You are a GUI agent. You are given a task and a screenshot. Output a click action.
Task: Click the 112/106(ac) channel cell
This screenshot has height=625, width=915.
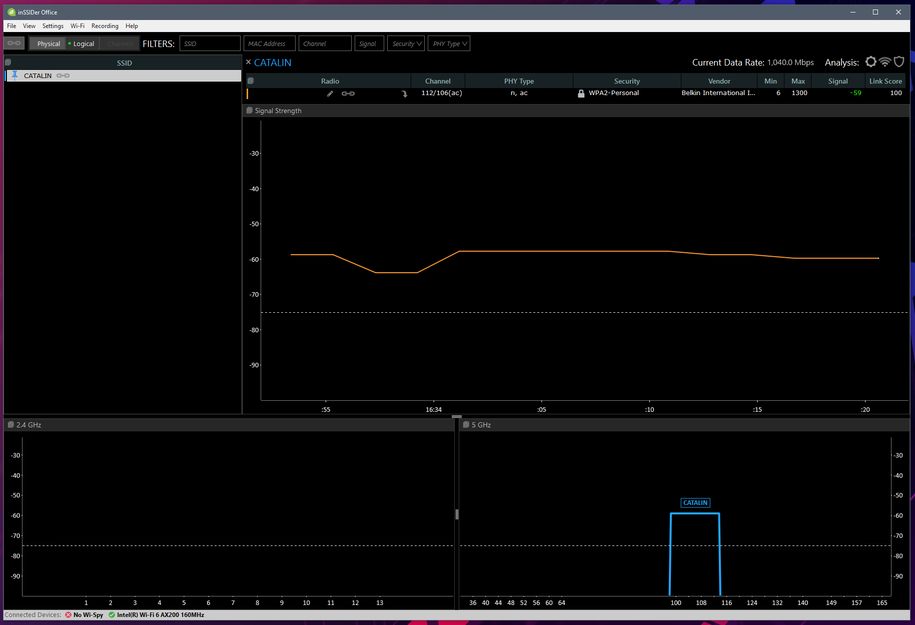click(442, 93)
